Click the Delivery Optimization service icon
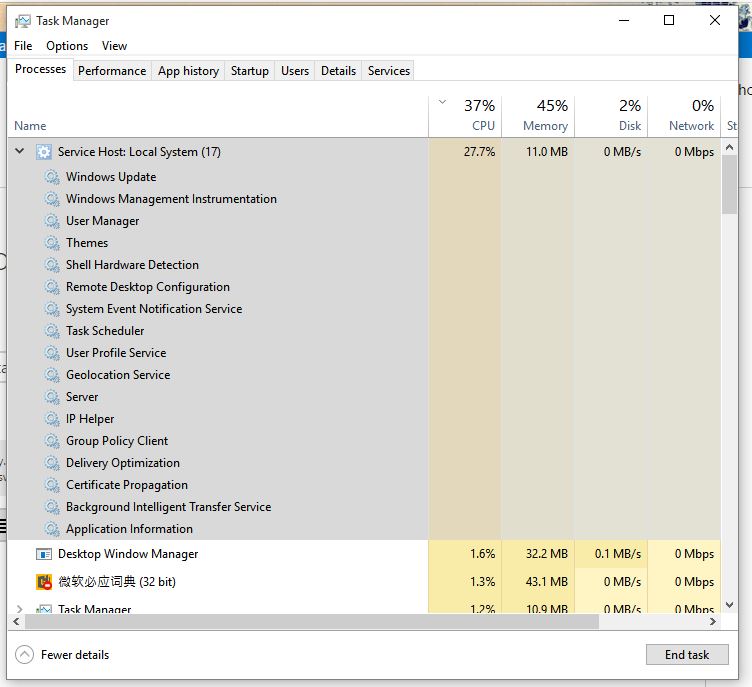Viewport: 752px width, 687px height. tap(52, 464)
